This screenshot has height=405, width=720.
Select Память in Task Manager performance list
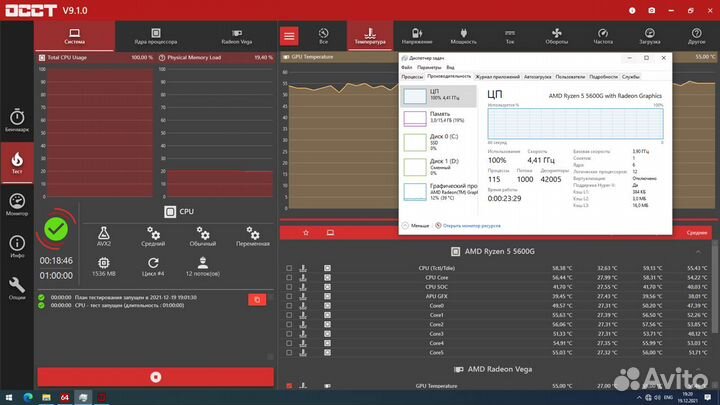[439, 118]
